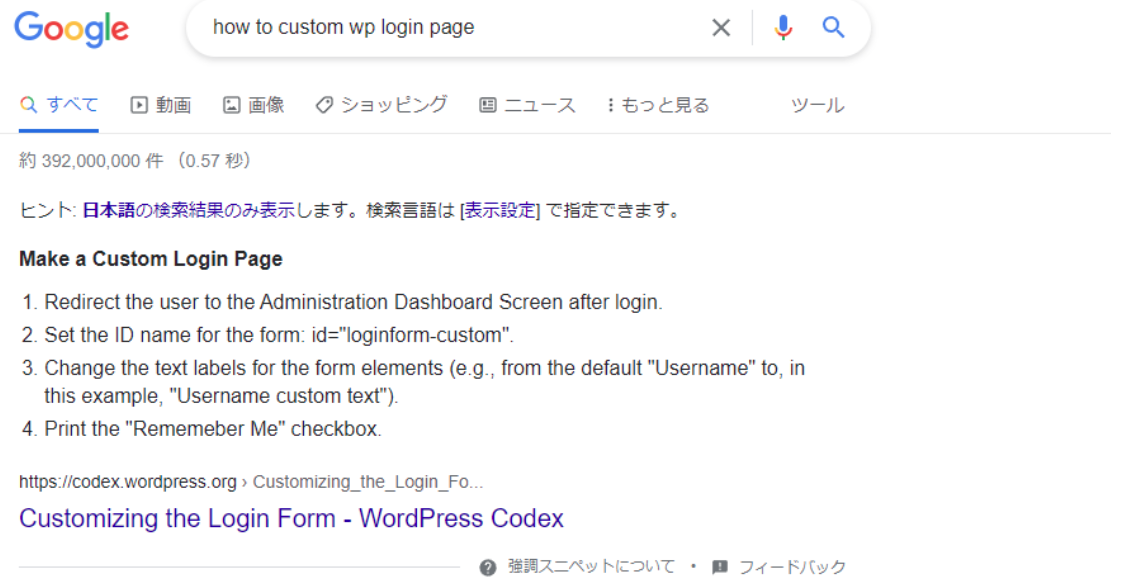
Task: Open Customizing the Login Form result
Action: [x=291, y=518]
